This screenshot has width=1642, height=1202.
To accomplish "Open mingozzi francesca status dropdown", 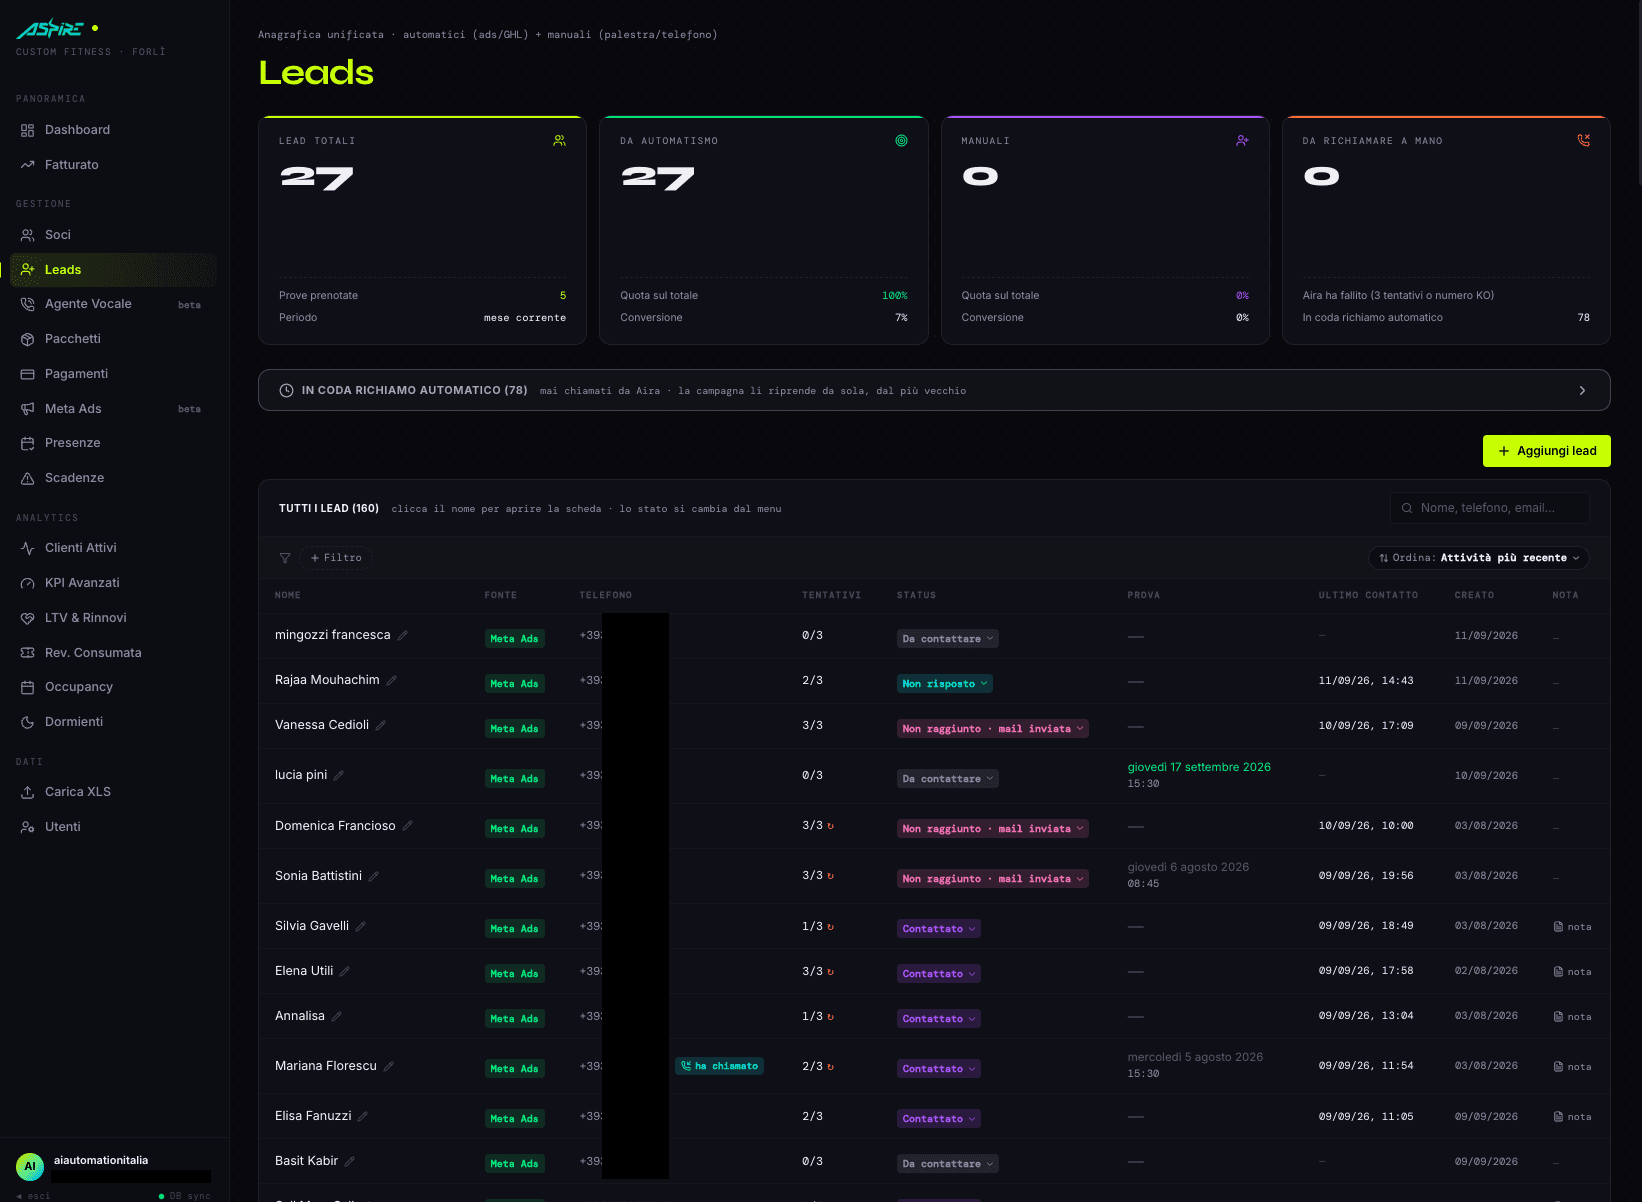I will pos(948,639).
